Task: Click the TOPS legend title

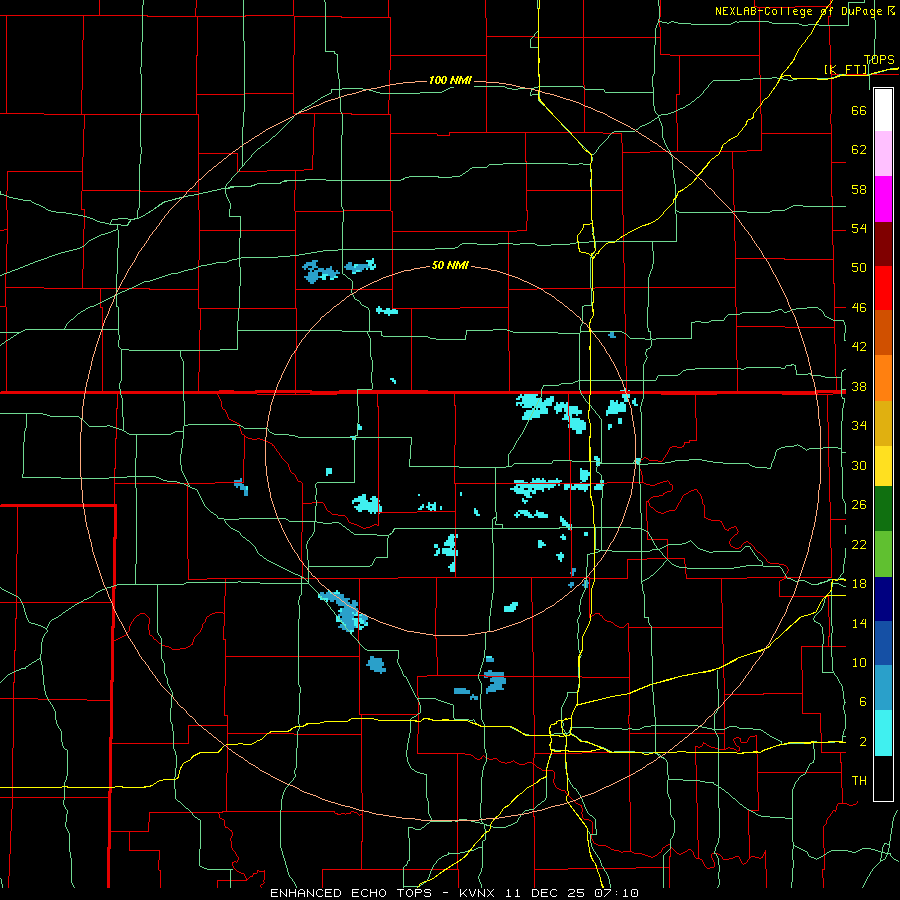Action: click(x=879, y=60)
